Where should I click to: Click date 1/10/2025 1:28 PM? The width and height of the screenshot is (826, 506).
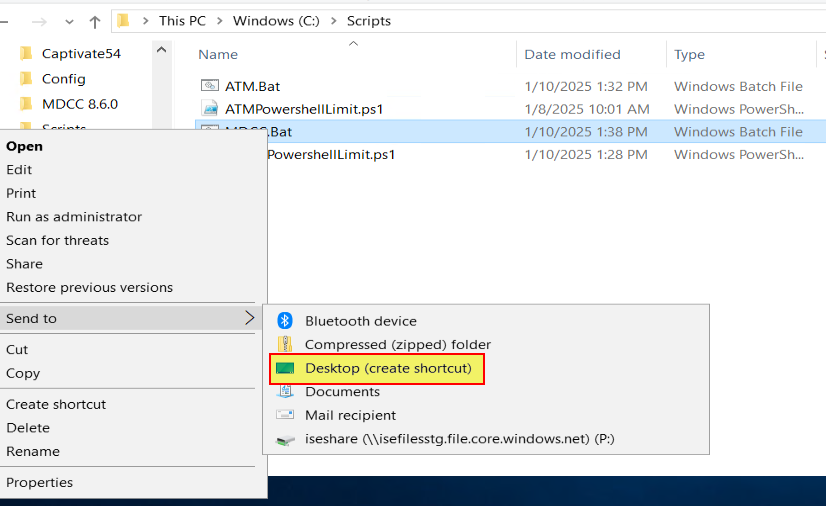(586, 154)
